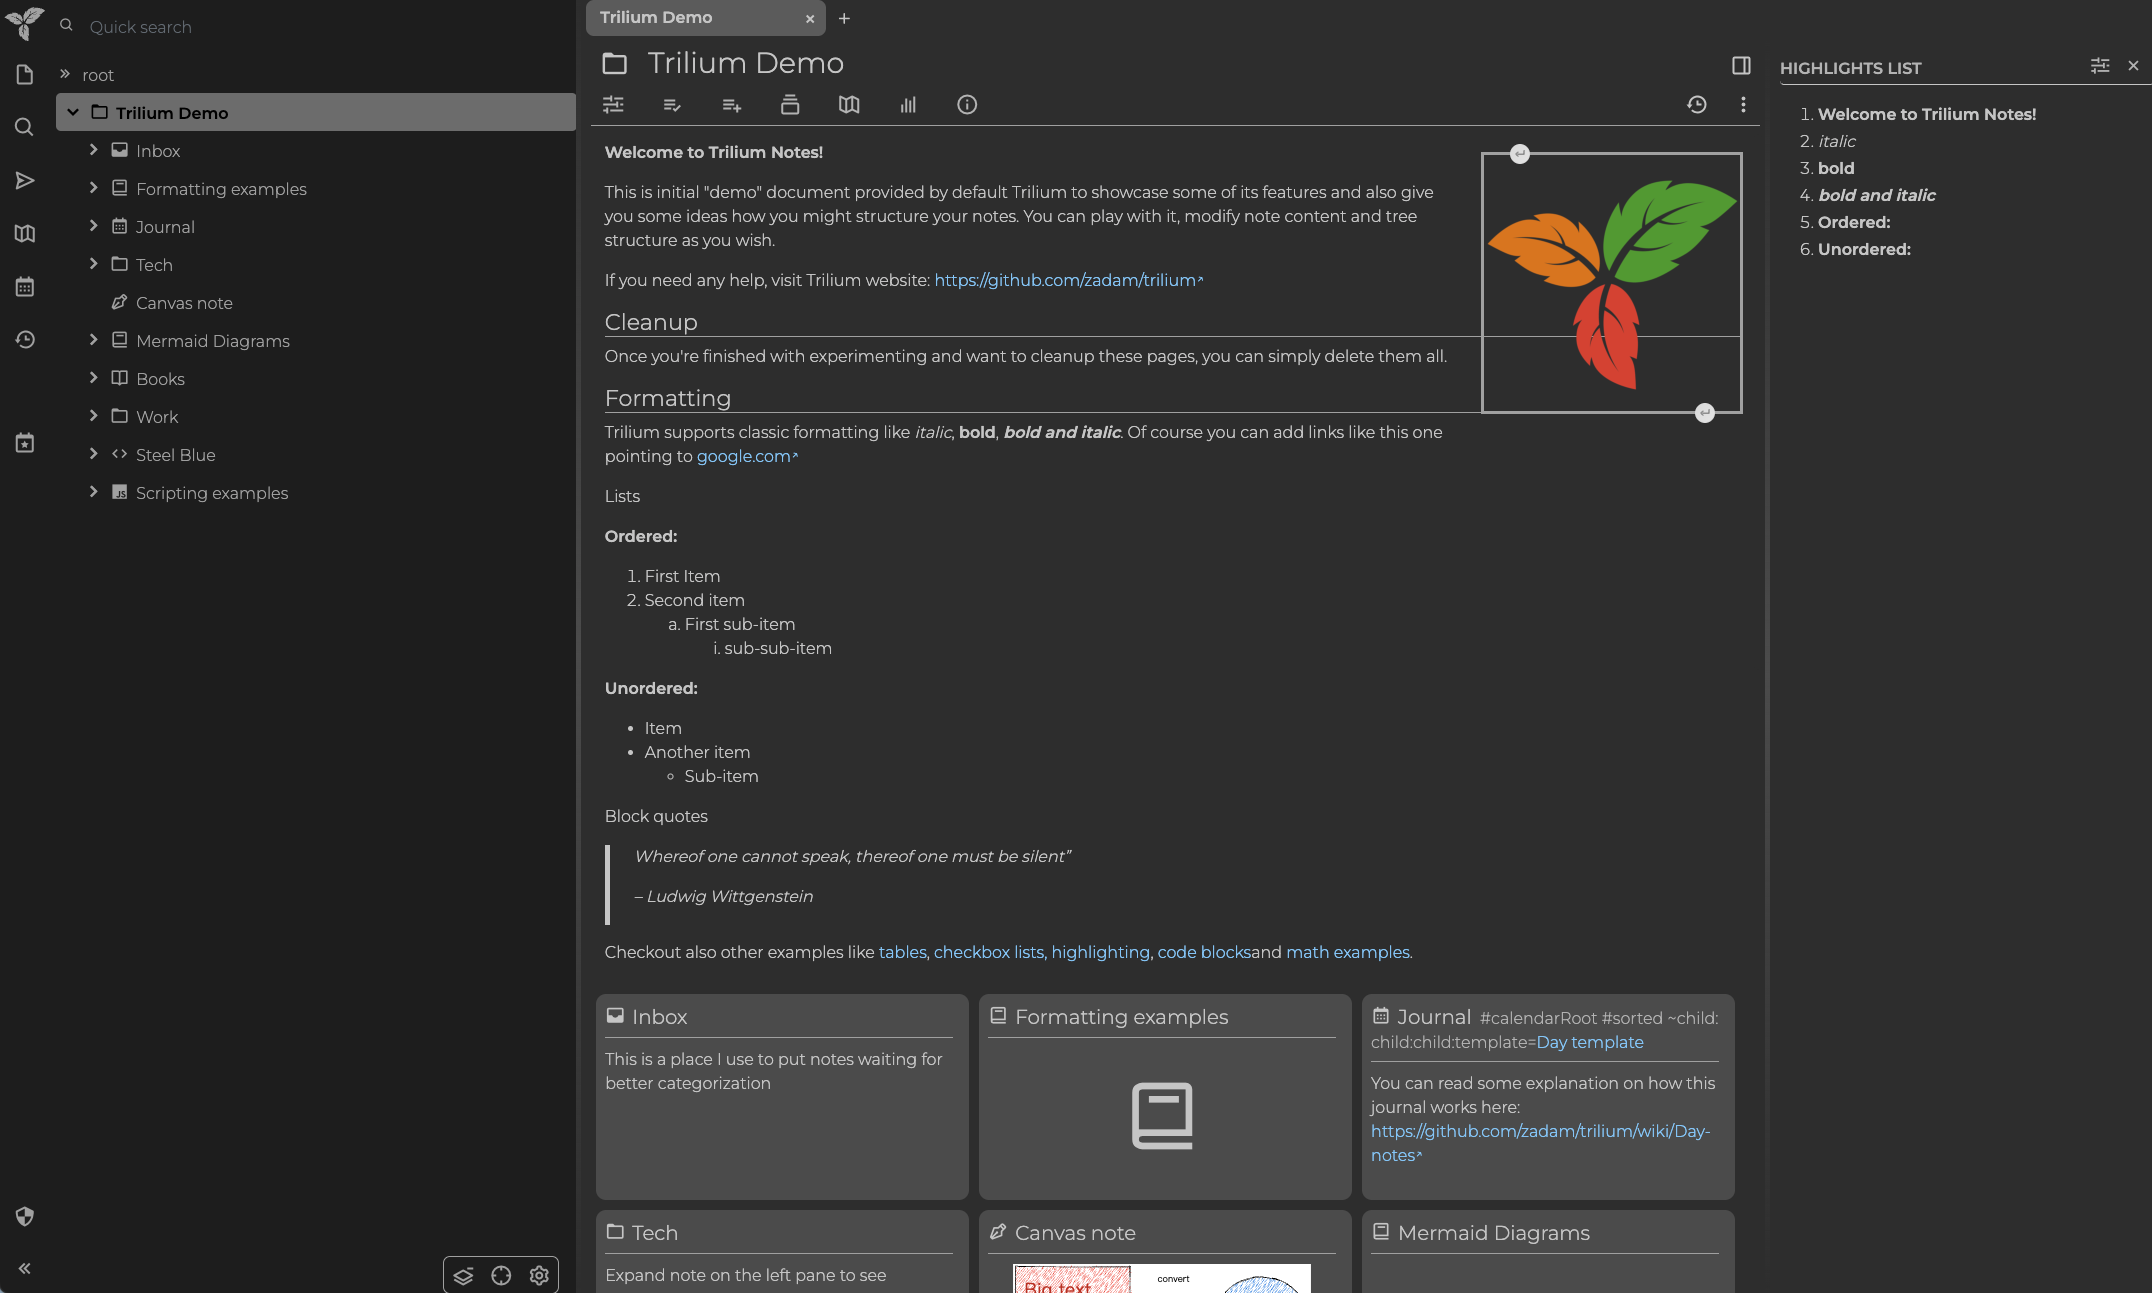Open Owned Attributes ribbon tab
This screenshot has height=1293, width=2152.
[x=672, y=105]
